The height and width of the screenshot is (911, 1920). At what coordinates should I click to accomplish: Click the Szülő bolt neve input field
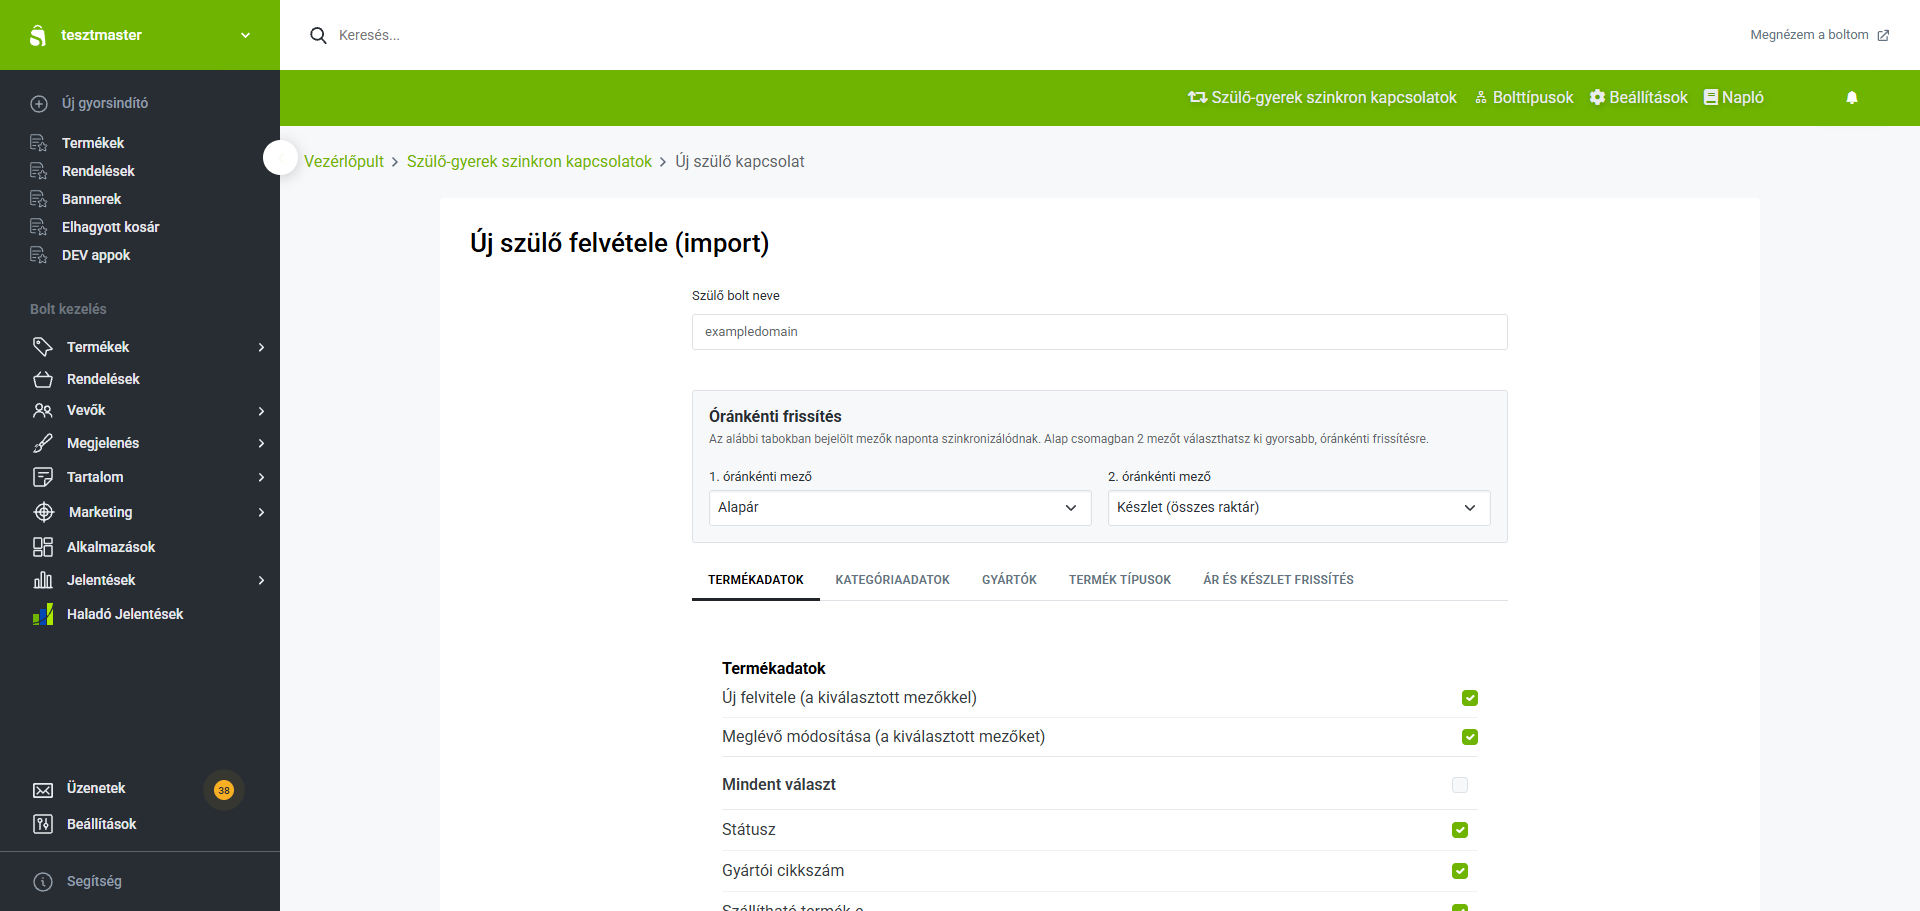pyautogui.click(x=1100, y=332)
